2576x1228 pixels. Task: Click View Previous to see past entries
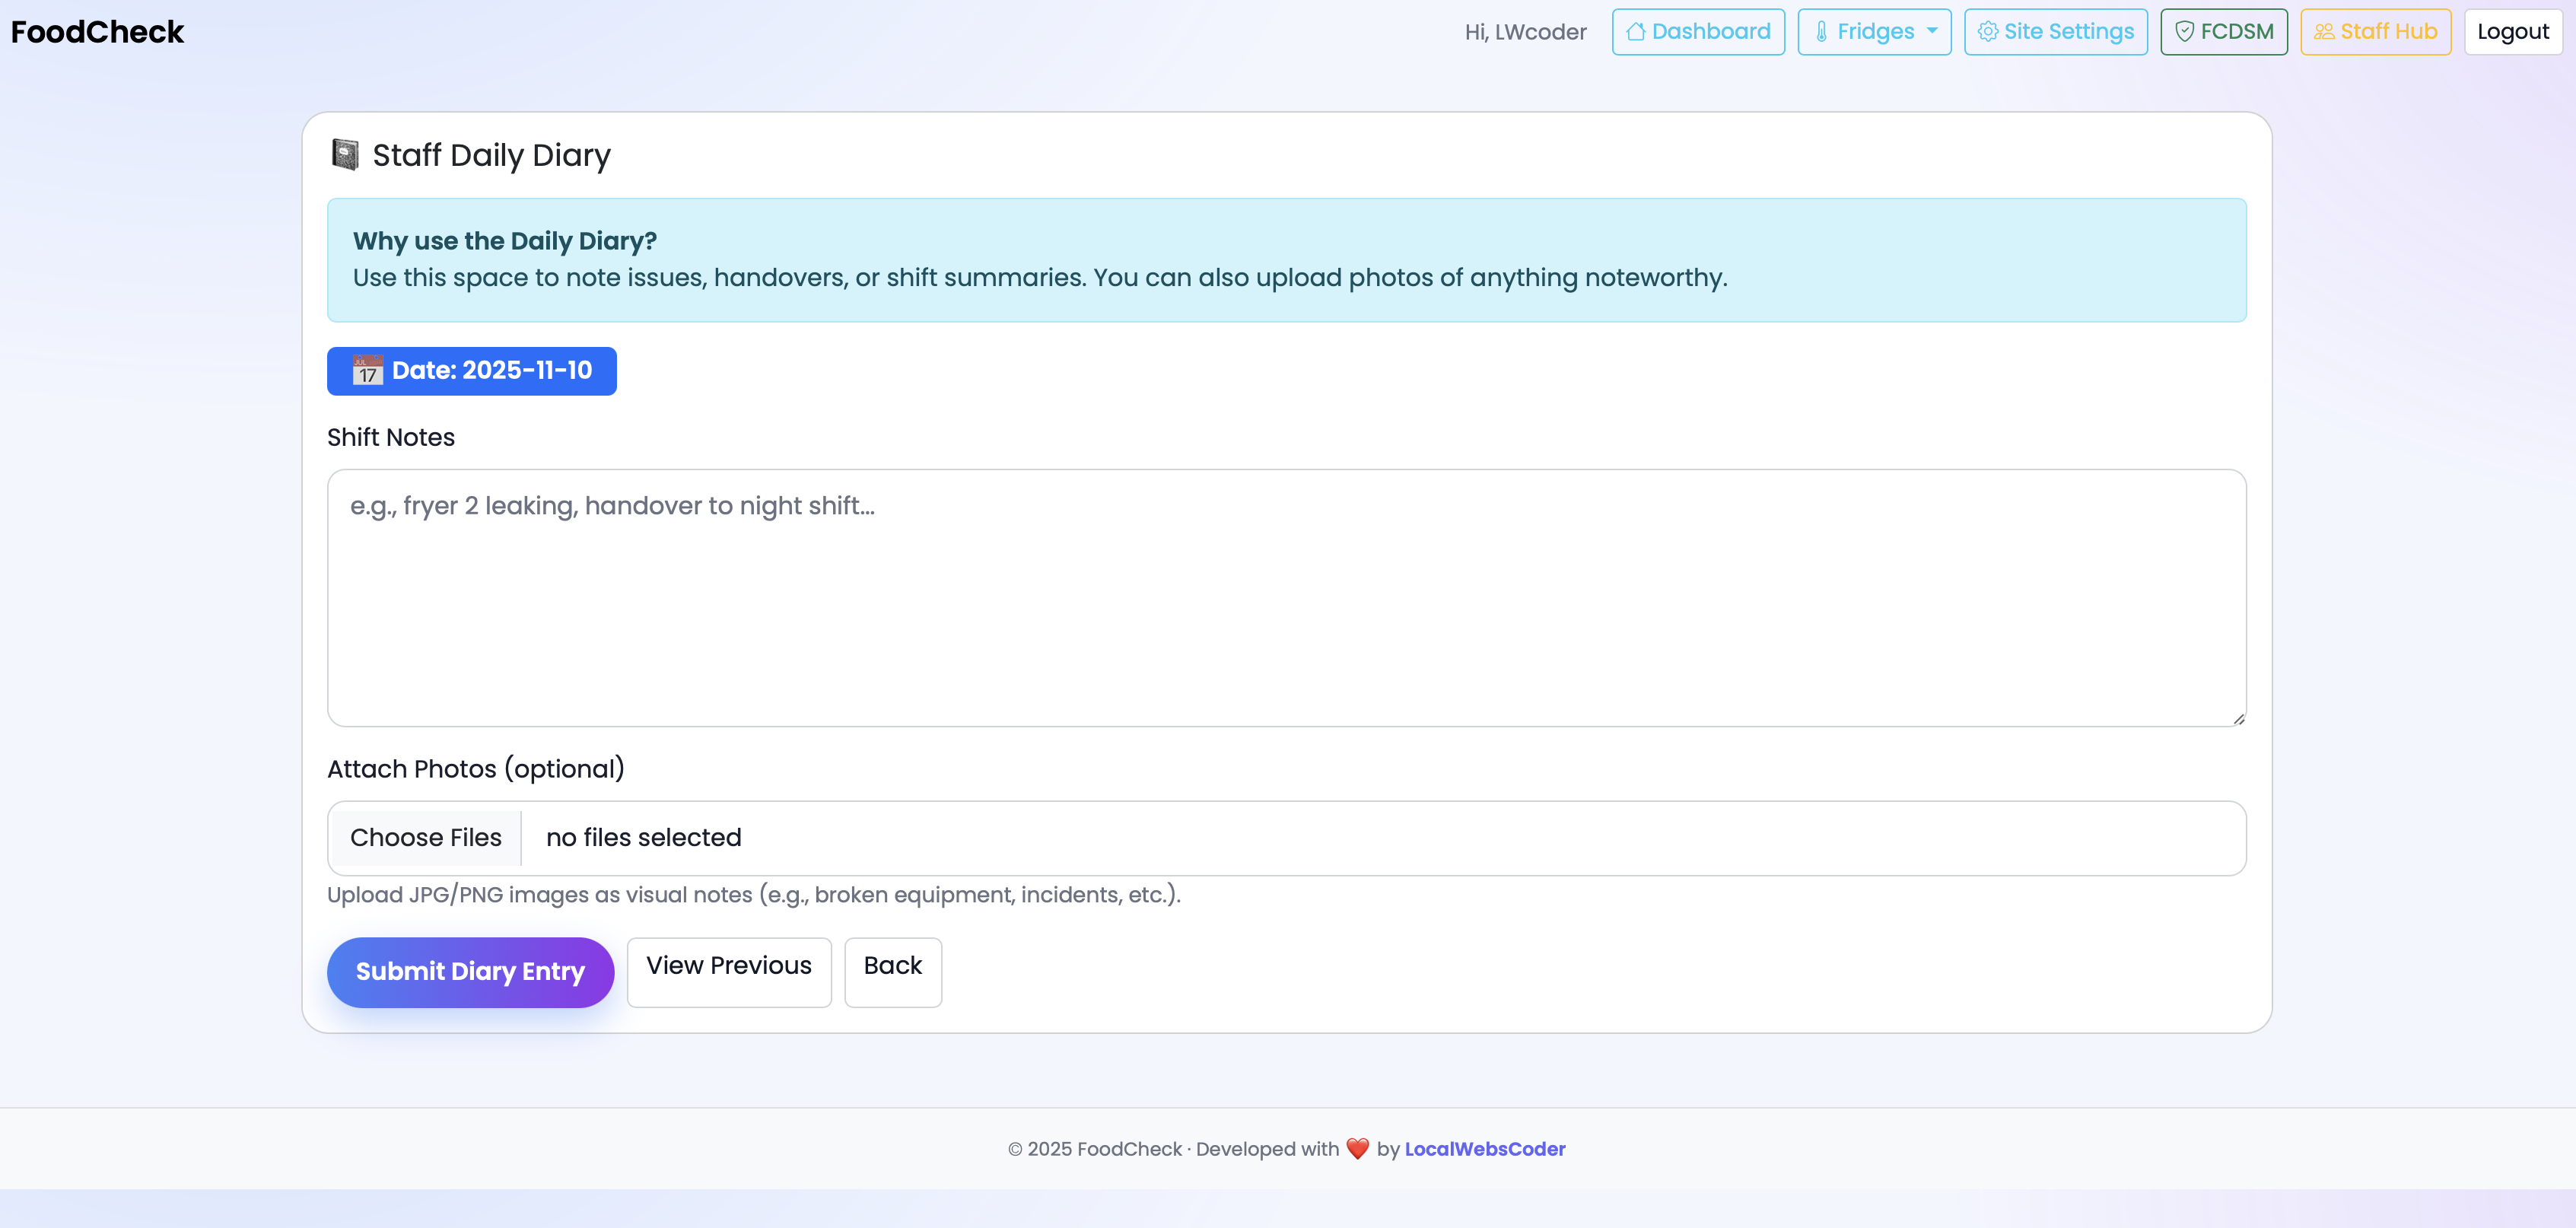click(x=729, y=971)
